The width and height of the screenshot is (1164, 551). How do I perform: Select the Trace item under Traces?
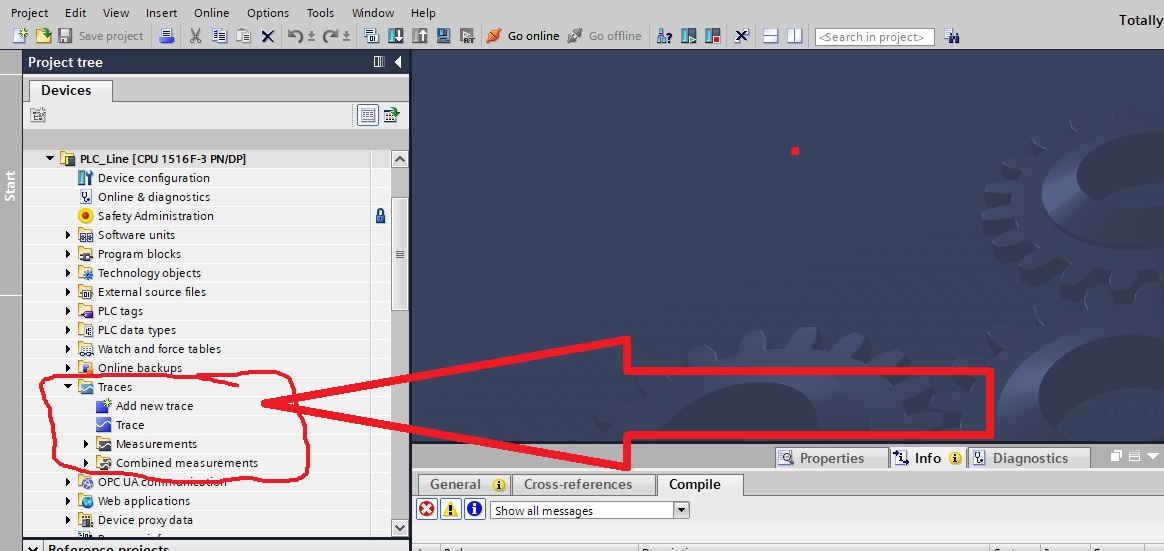(x=130, y=426)
